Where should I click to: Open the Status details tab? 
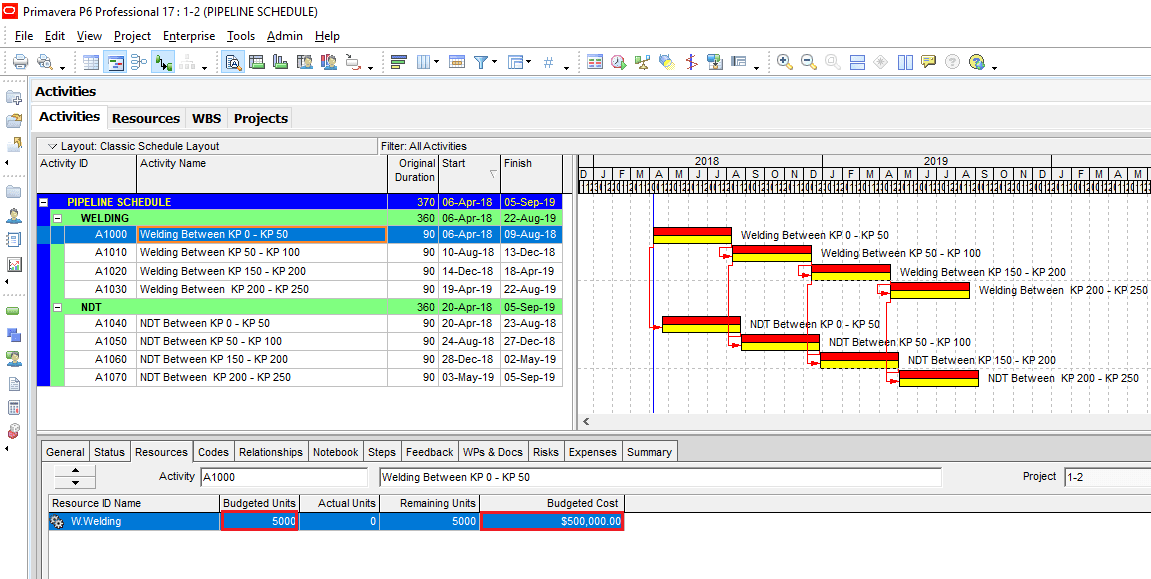tap(109, 452)
